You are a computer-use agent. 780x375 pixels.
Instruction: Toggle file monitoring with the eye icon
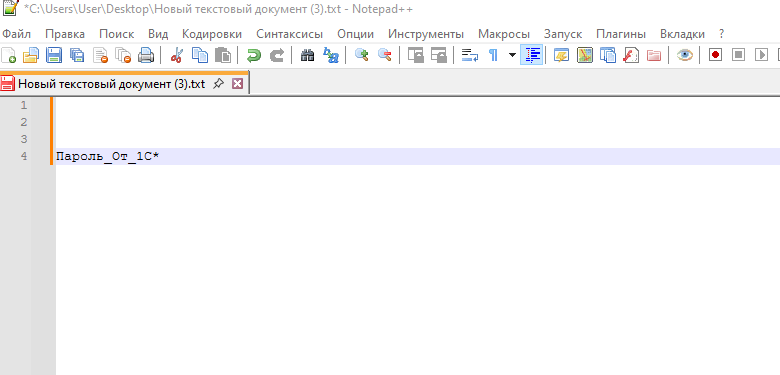[685, 55]
